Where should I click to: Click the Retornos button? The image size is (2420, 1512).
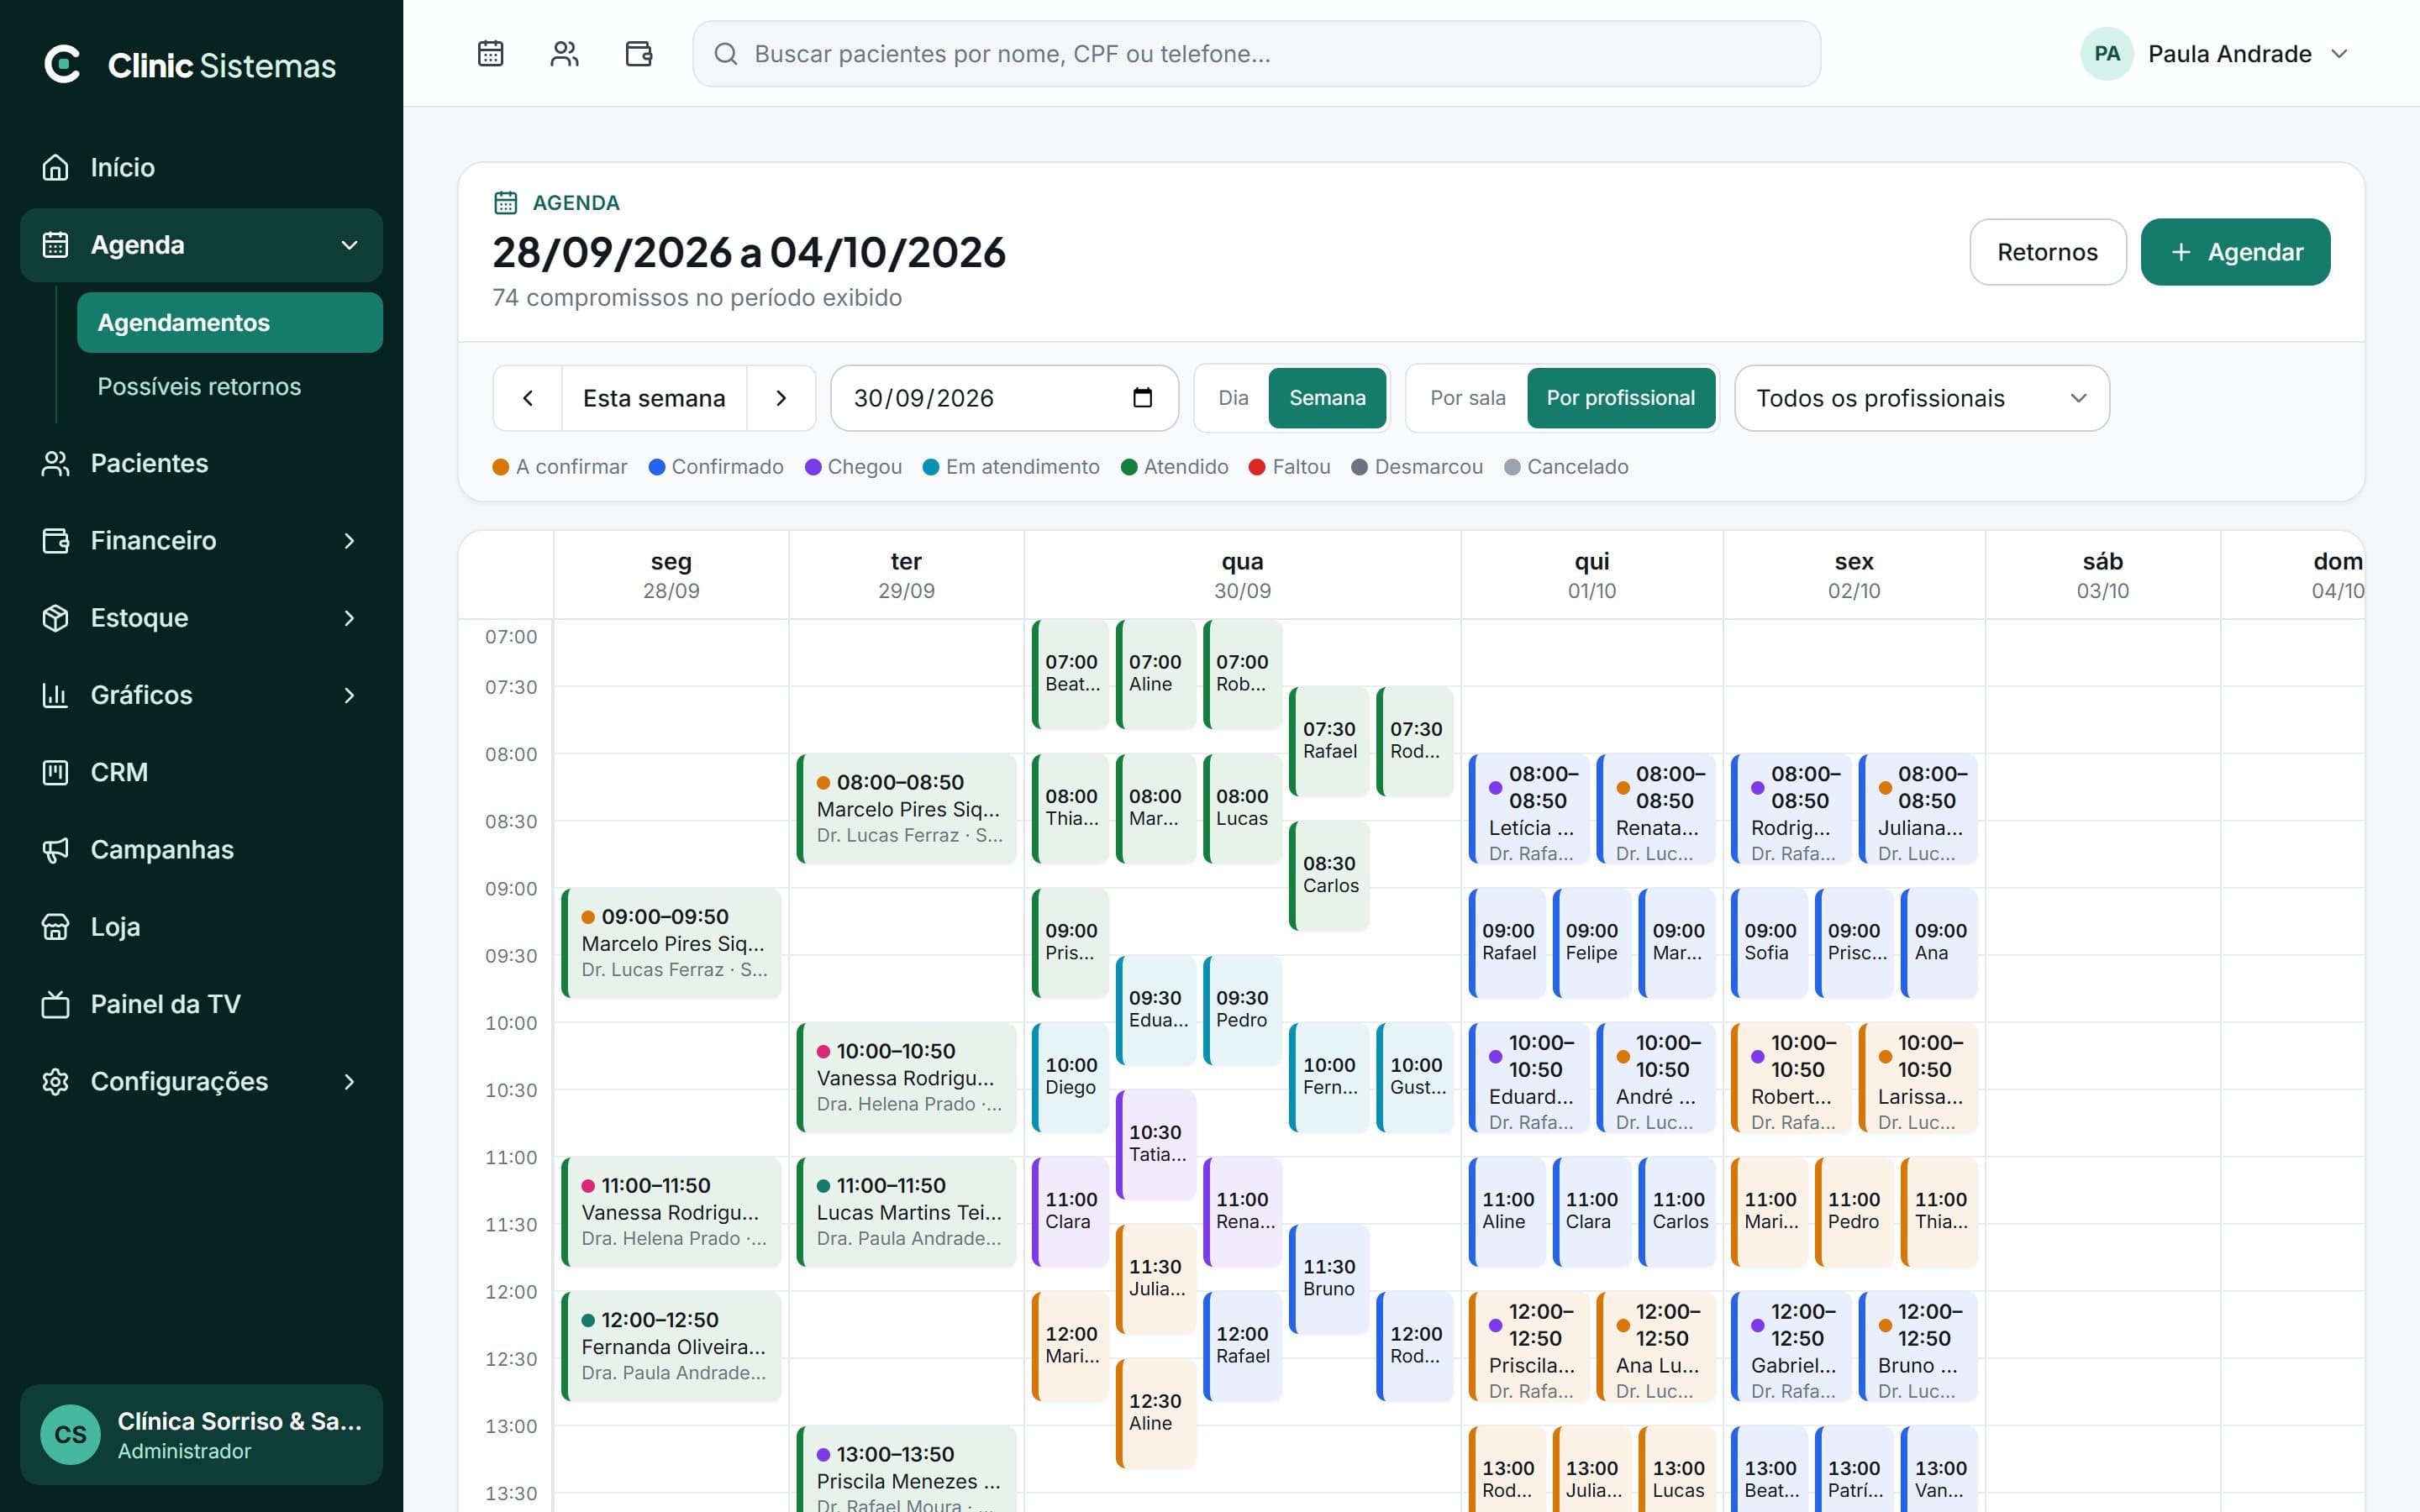2047,252
